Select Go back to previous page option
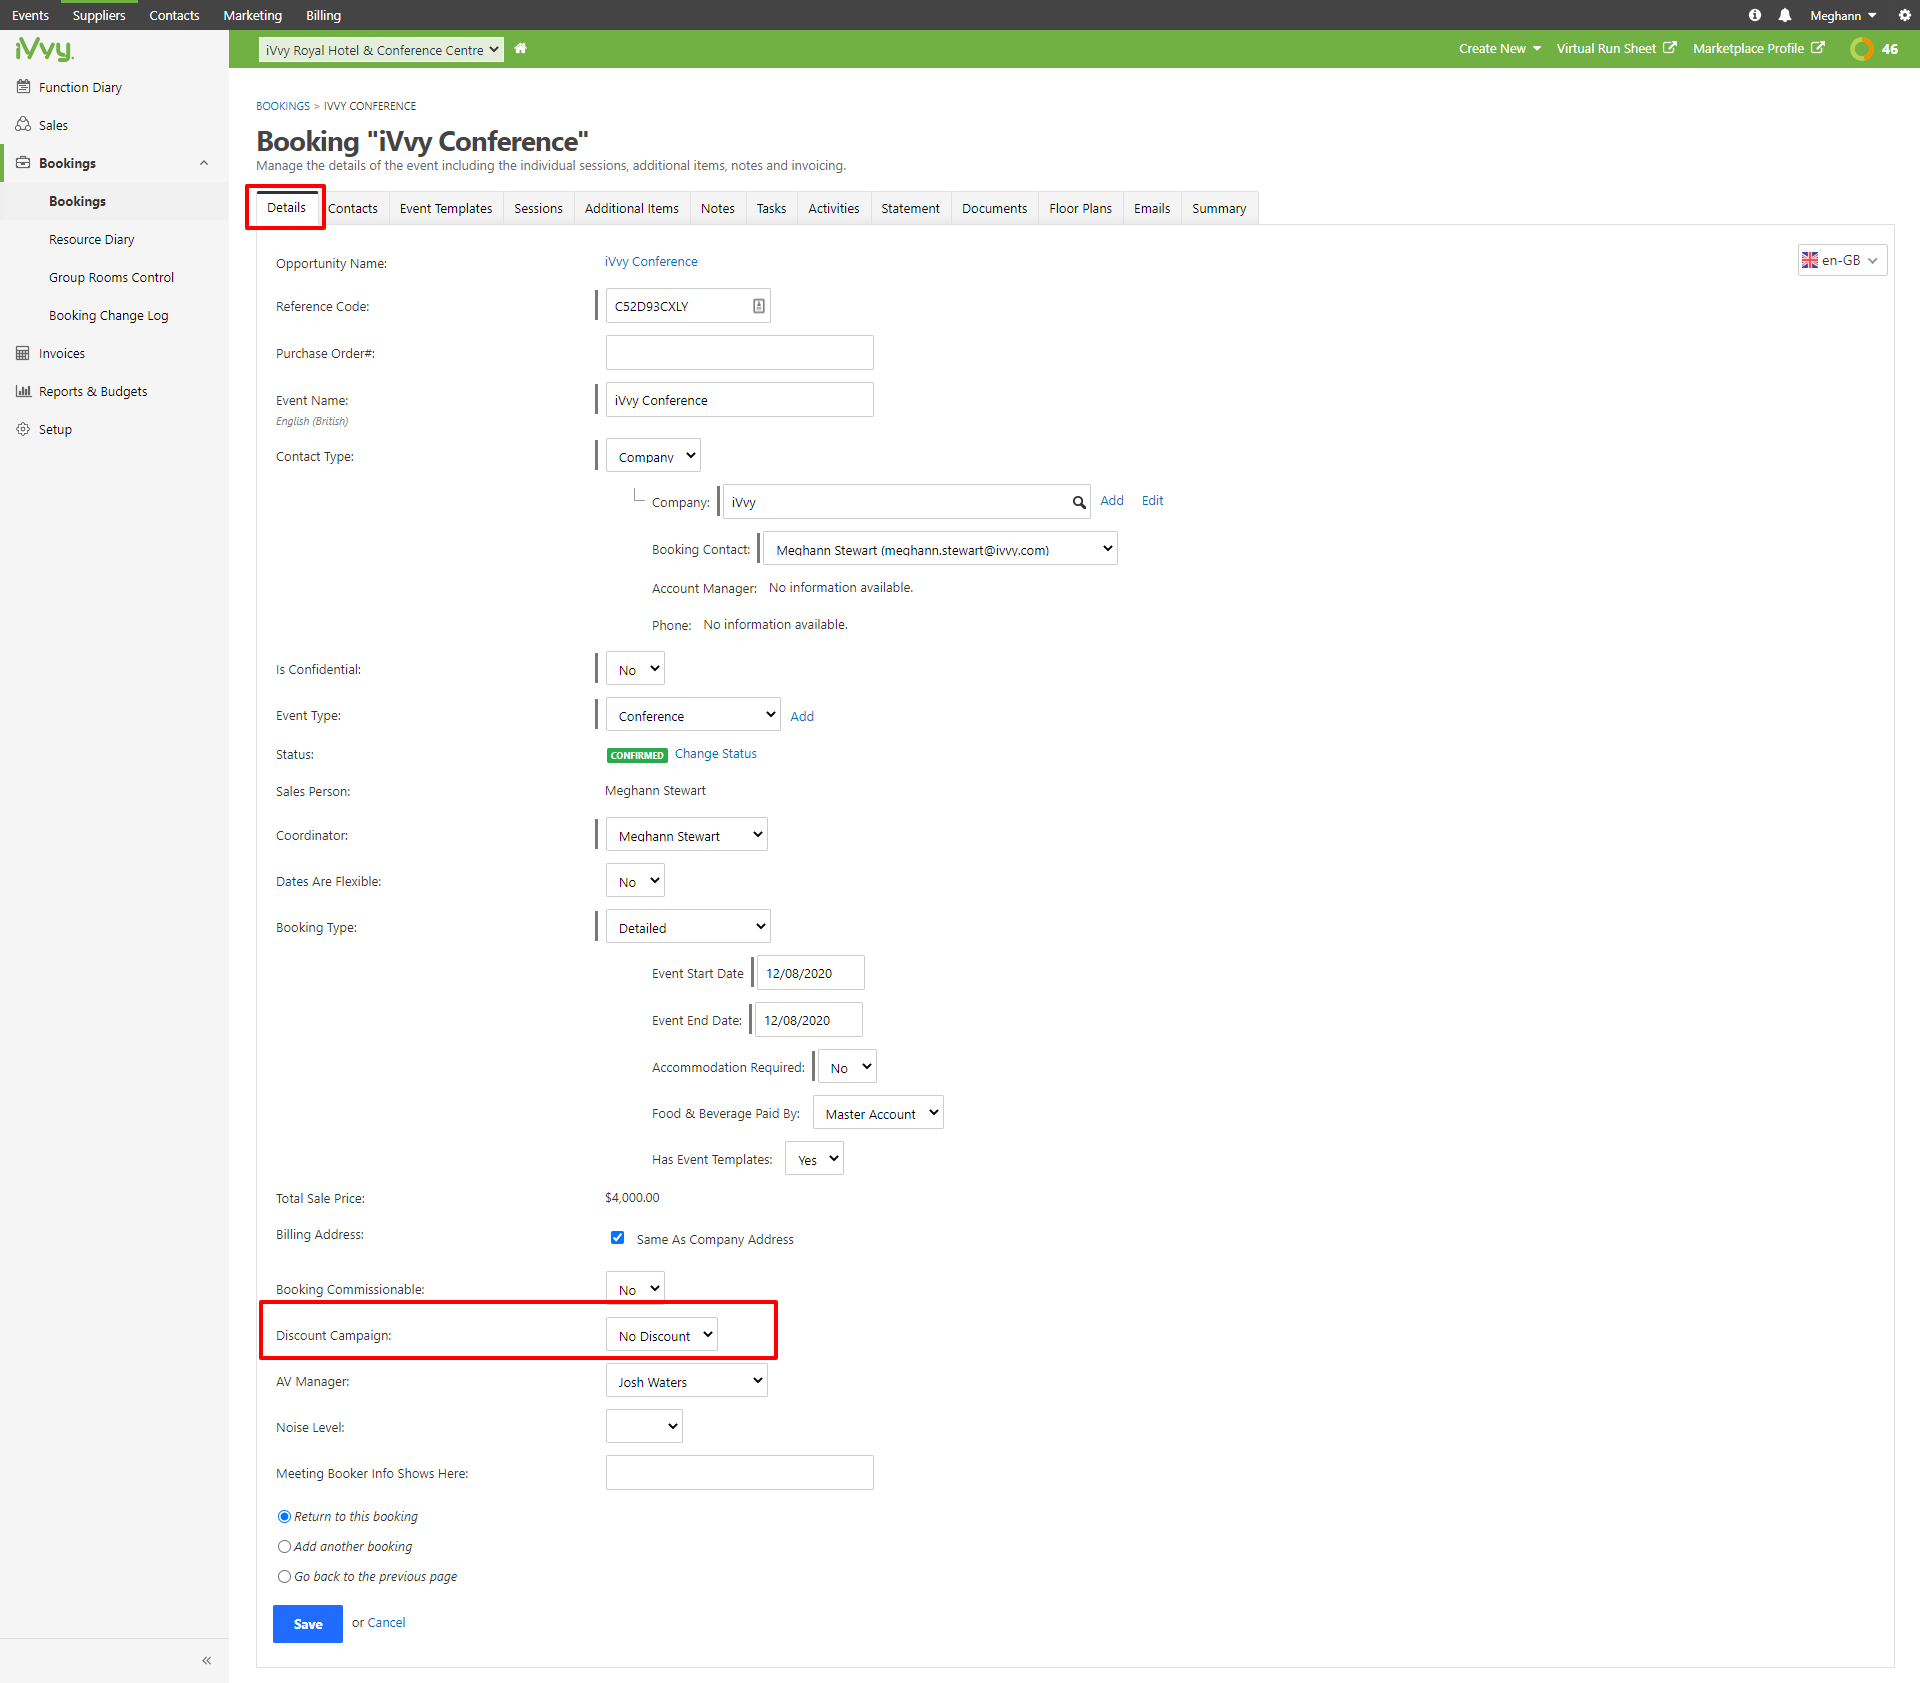 point(284,1577)
